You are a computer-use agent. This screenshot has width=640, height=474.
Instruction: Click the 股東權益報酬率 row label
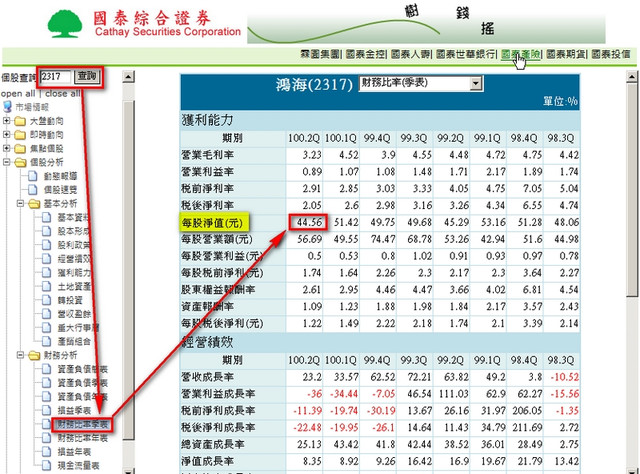click(218, 290)
